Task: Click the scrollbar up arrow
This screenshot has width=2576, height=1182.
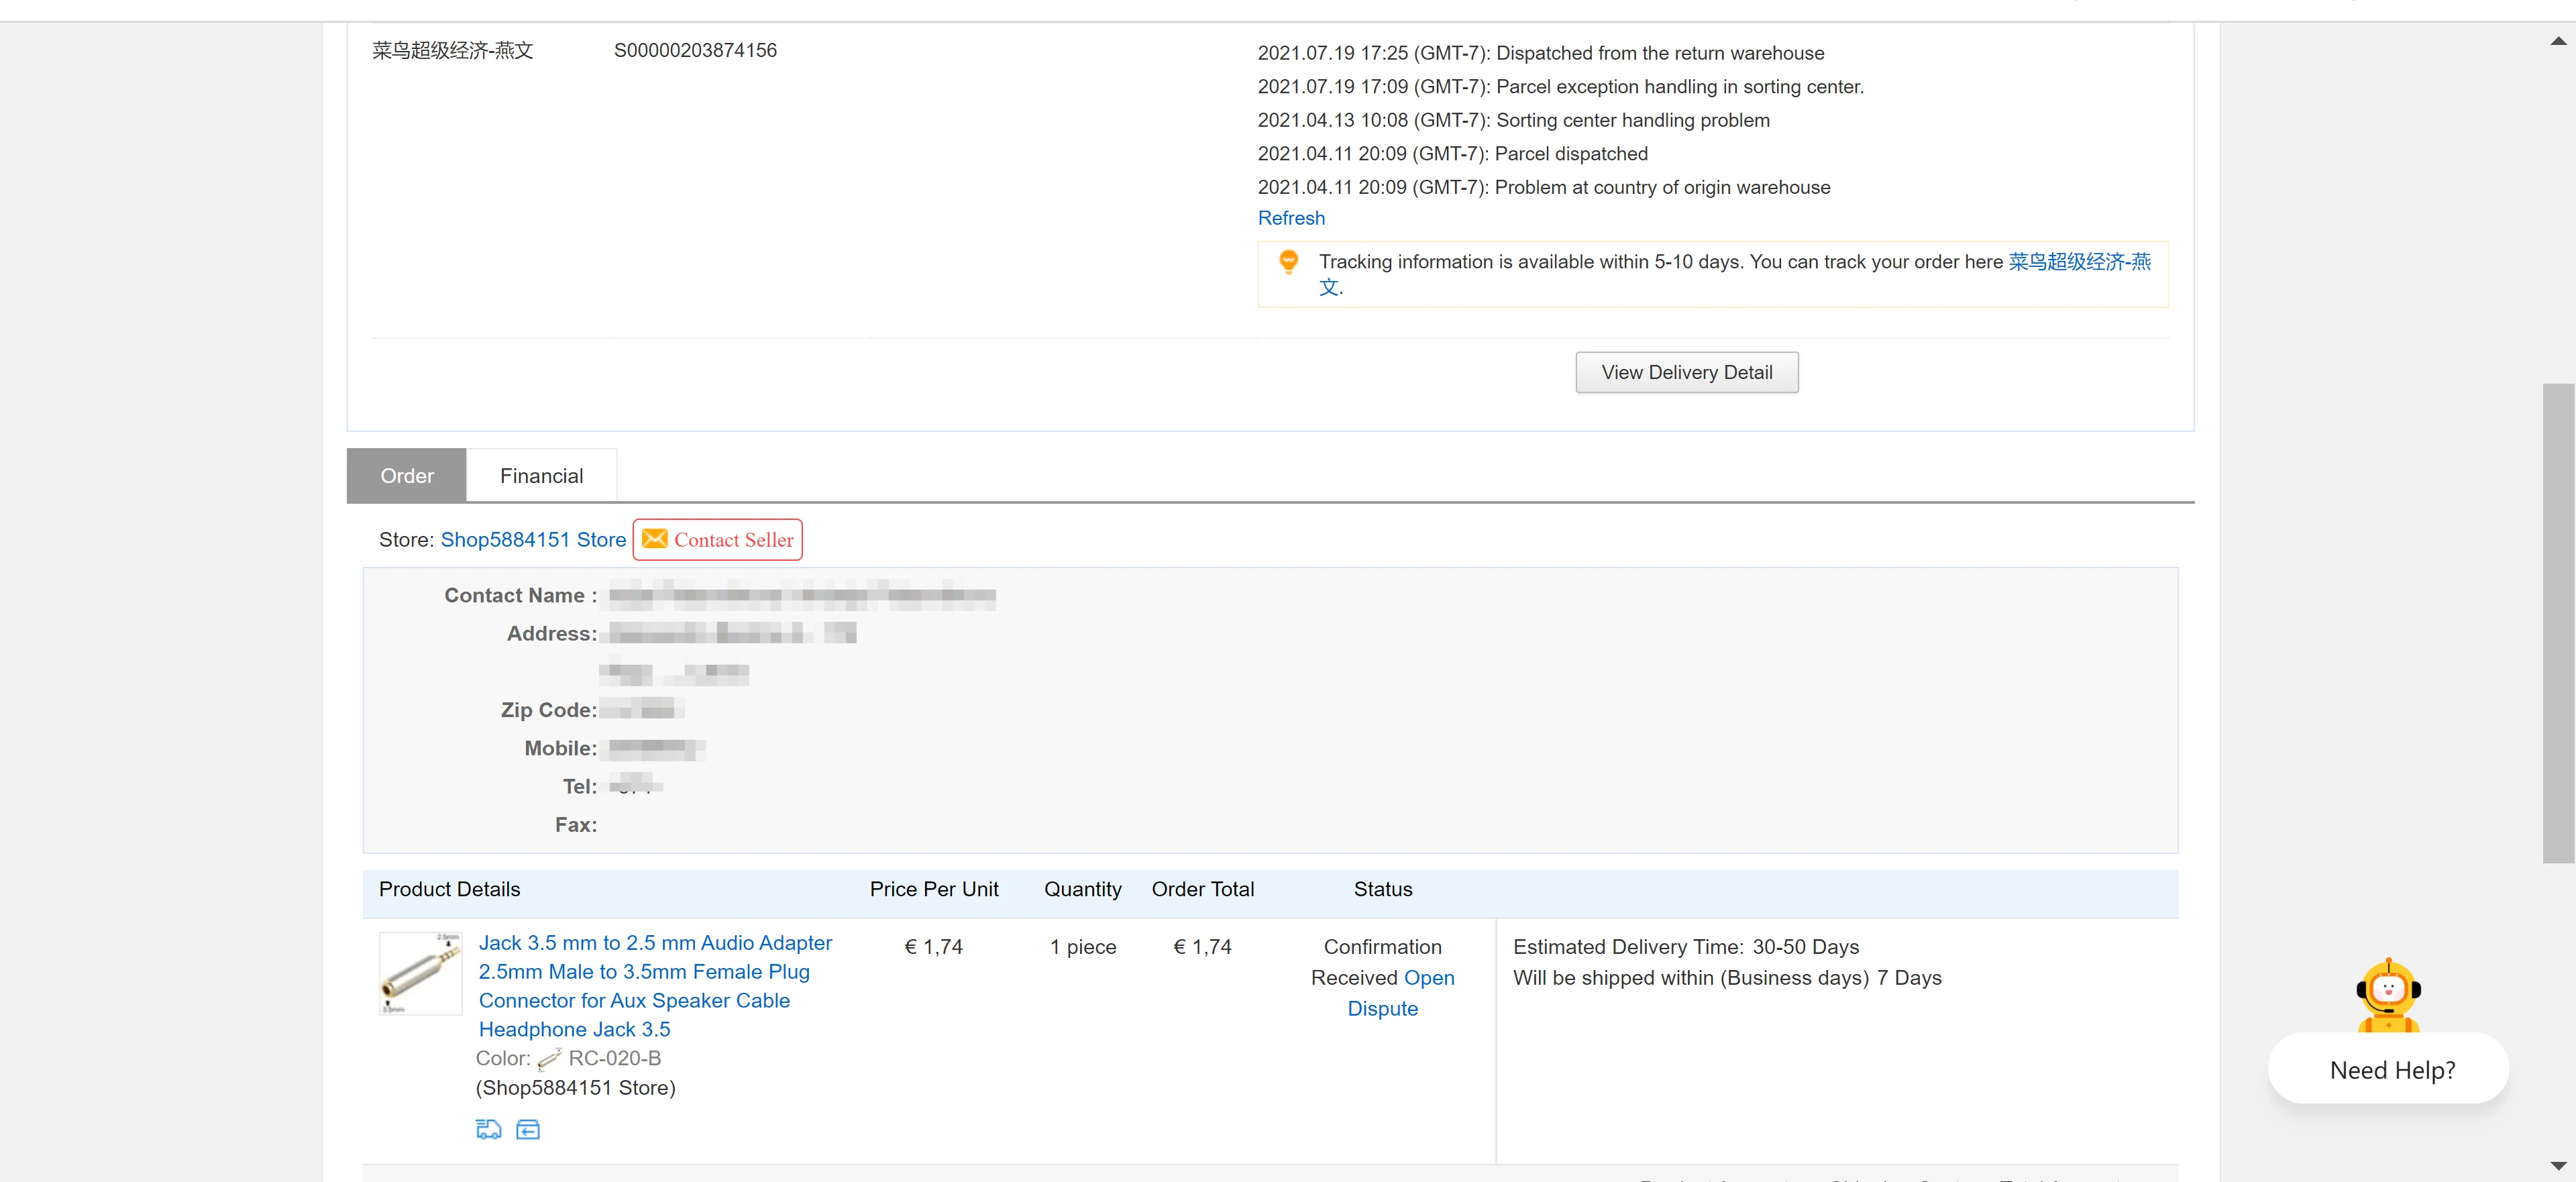Action: 2558,41
